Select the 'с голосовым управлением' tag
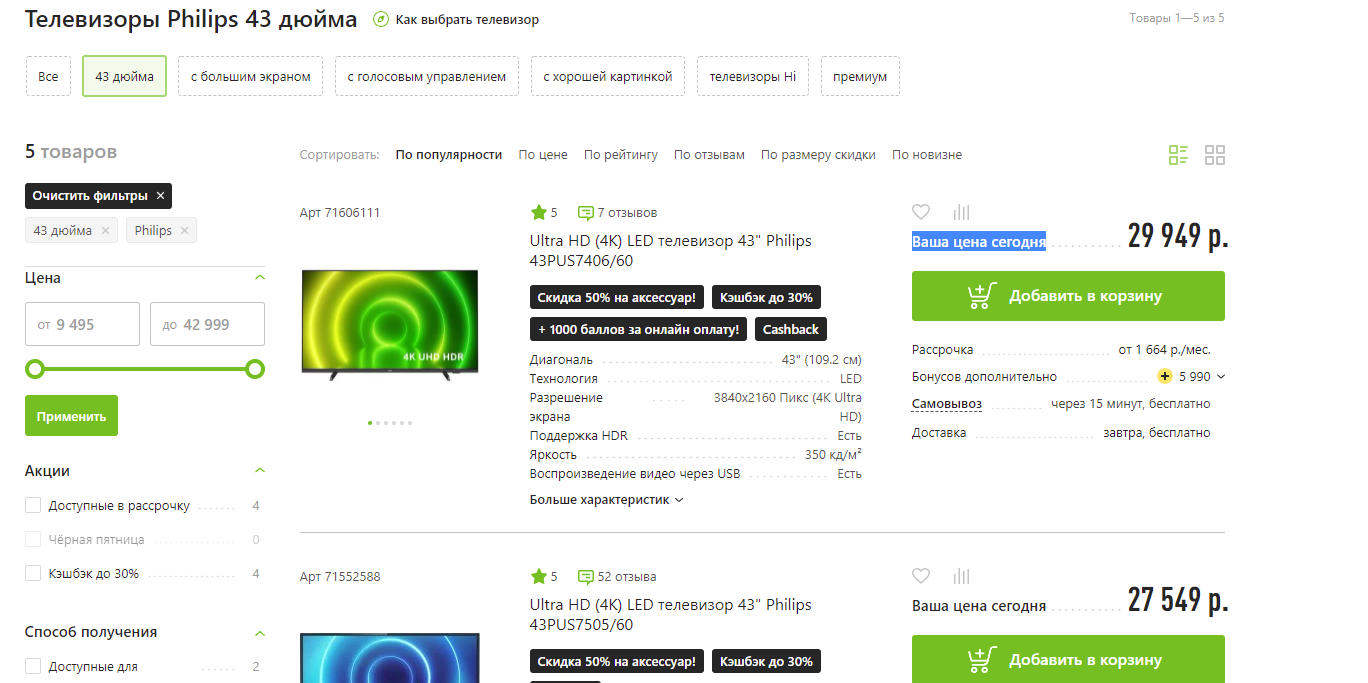 (x=427, y=76)
